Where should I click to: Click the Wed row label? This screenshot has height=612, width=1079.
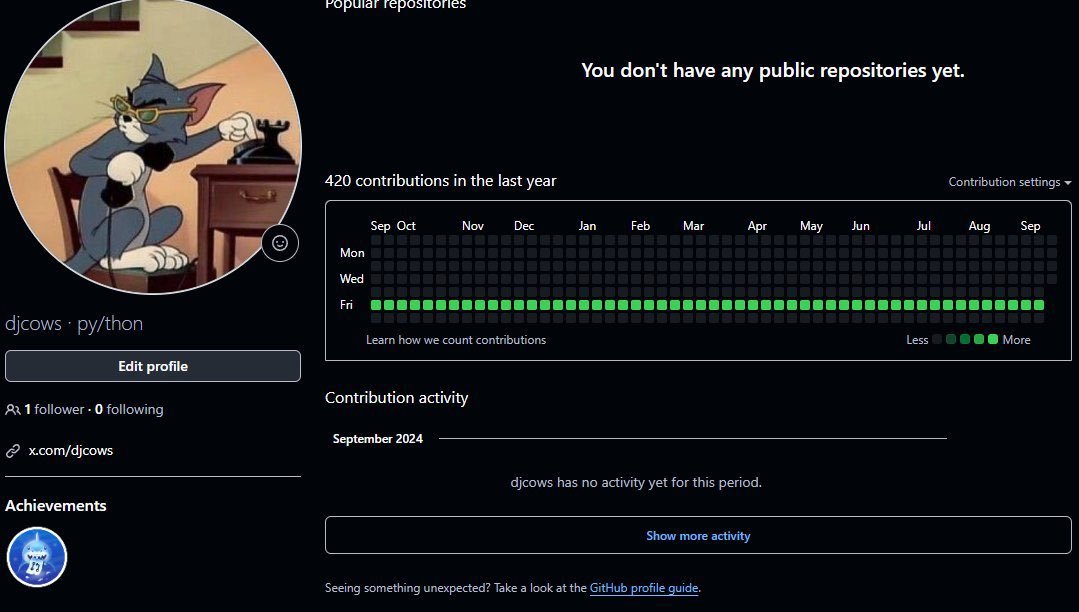click(x=352, y=279)
